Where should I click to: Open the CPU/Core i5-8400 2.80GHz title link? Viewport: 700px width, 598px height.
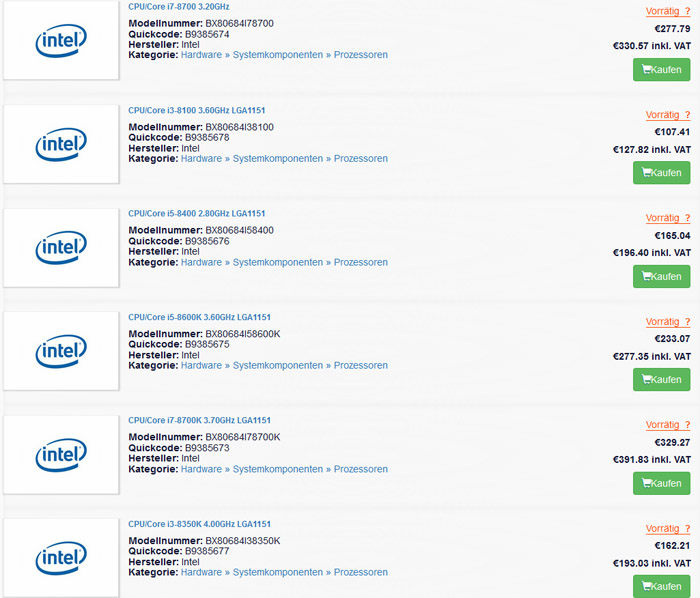click(x=197, y=213)
